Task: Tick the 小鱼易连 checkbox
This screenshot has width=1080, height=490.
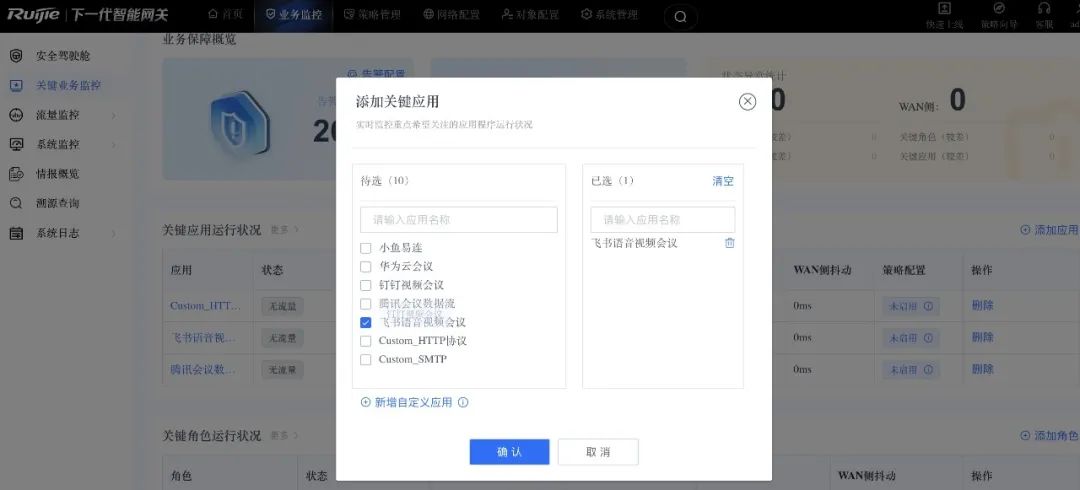Action: pos(366,248)
